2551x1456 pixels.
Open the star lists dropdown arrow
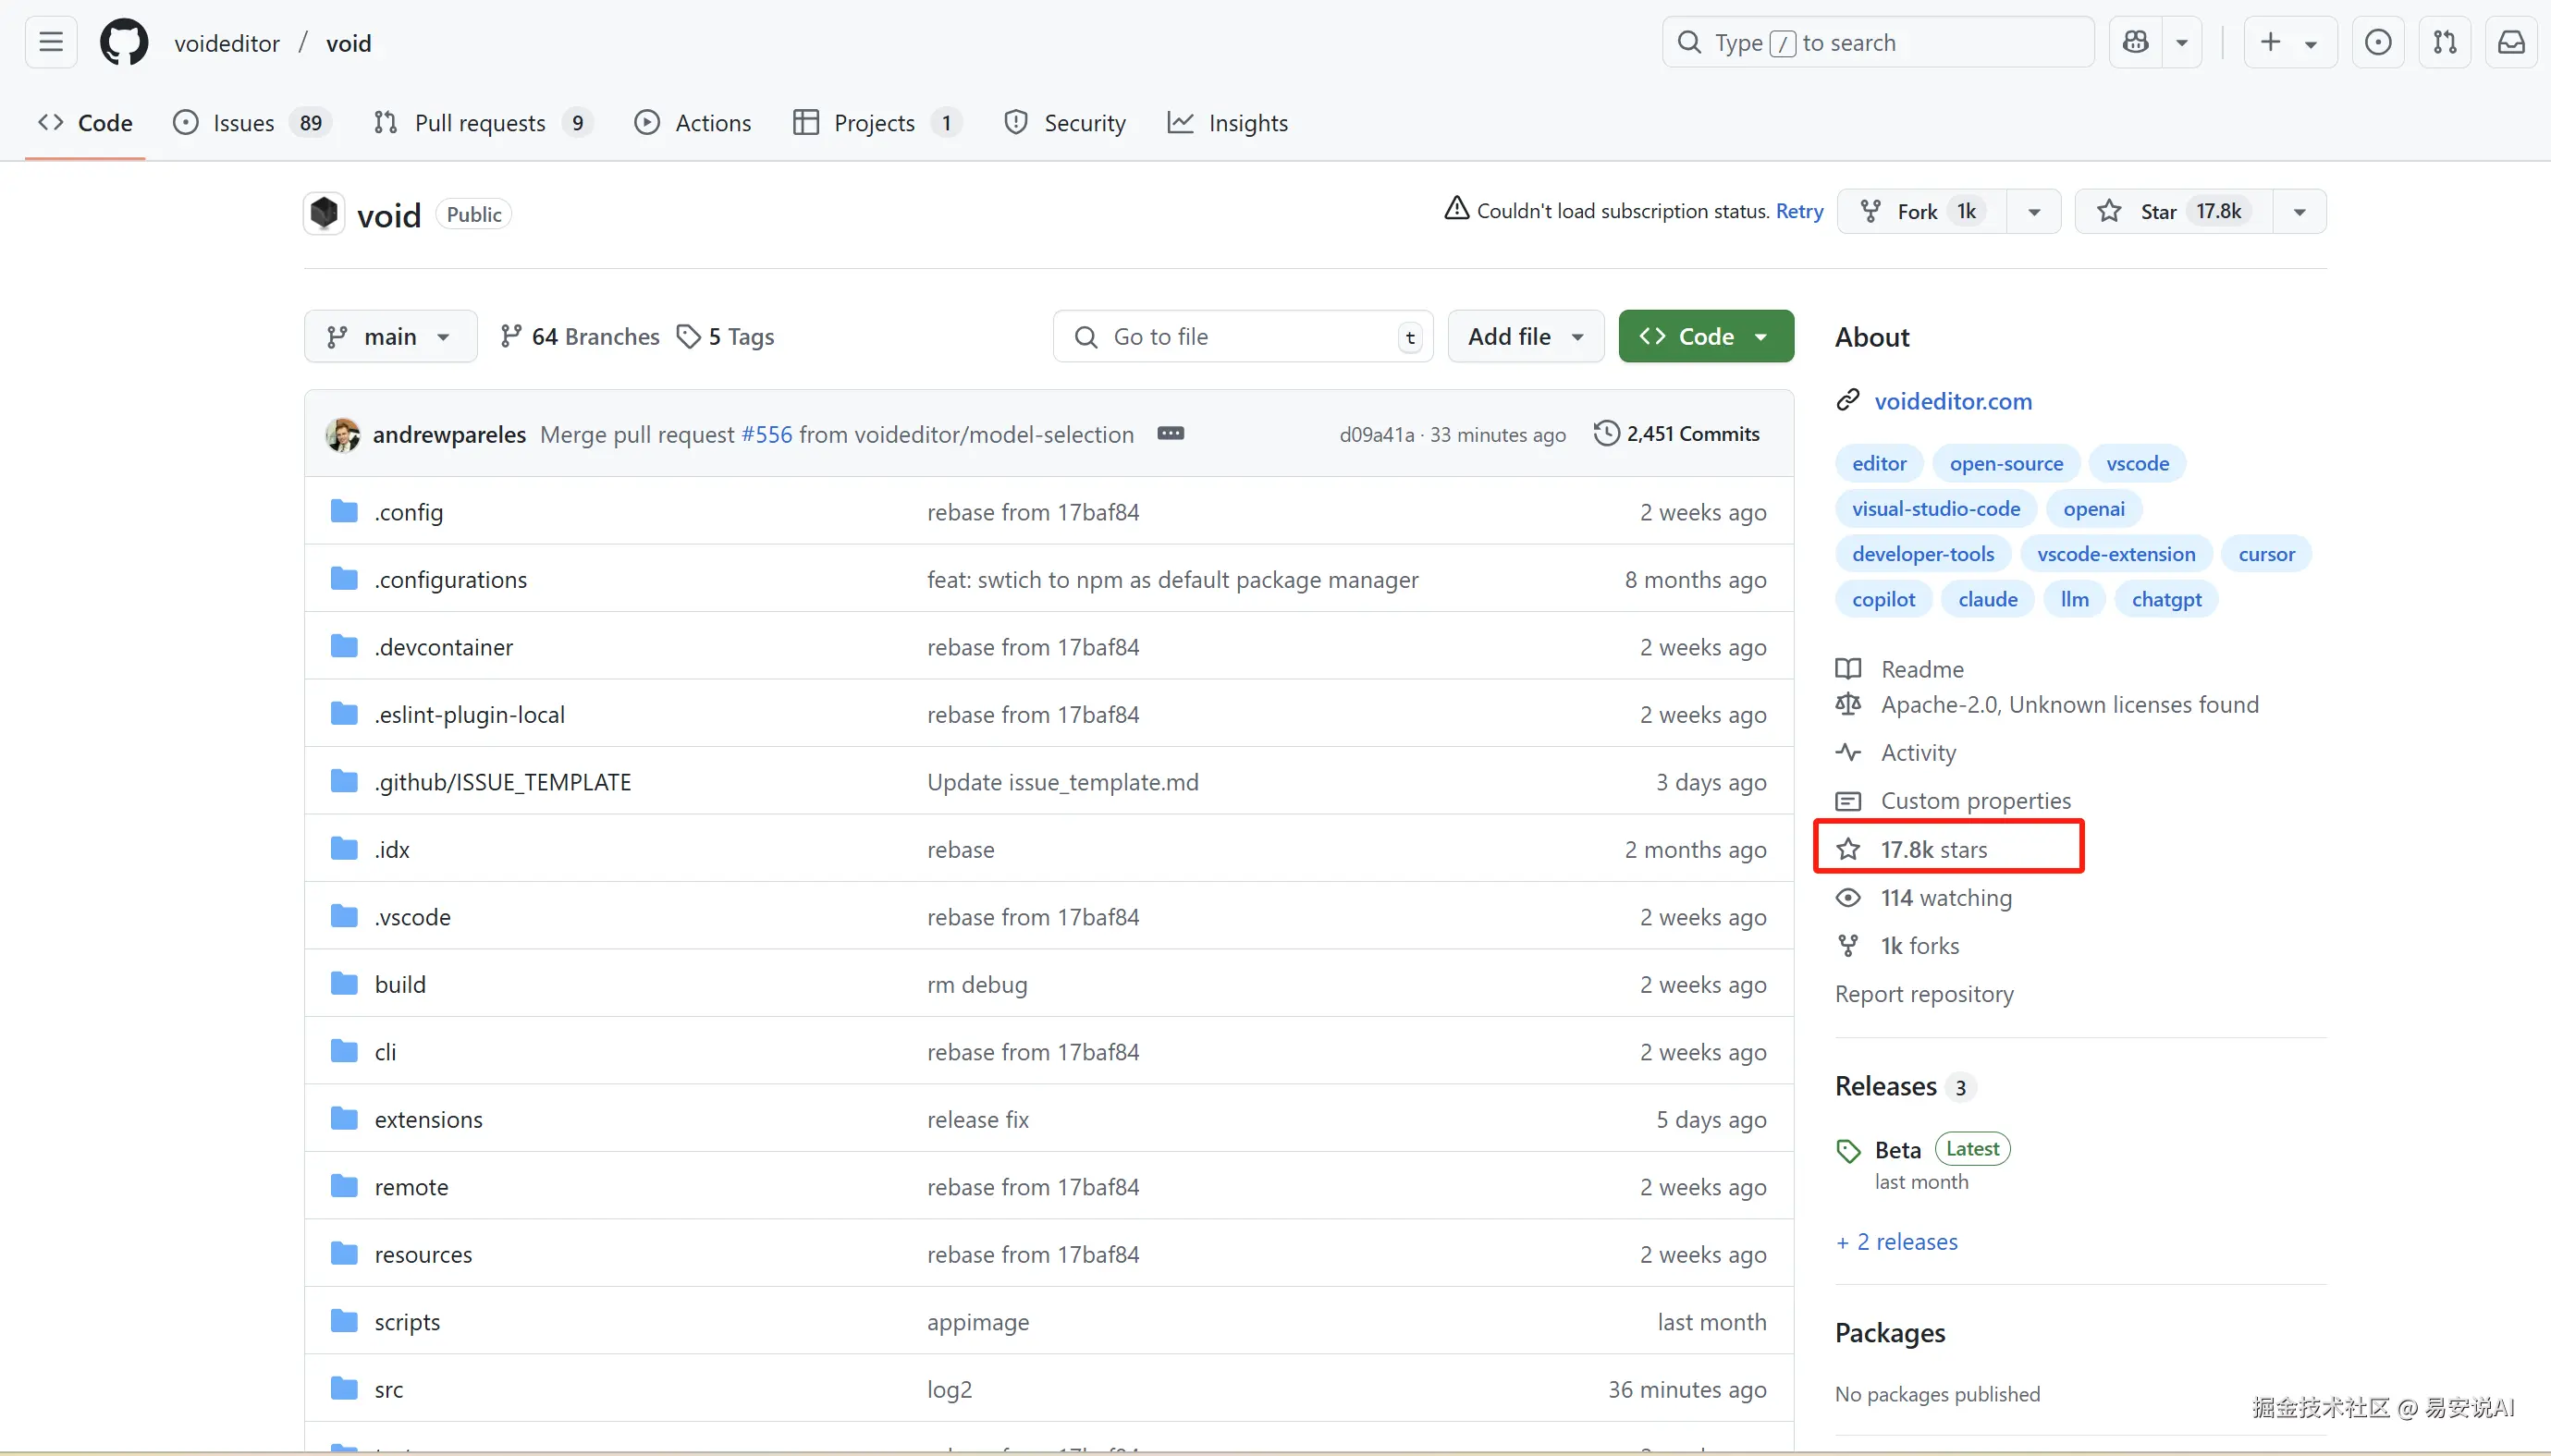[2299, 211]
